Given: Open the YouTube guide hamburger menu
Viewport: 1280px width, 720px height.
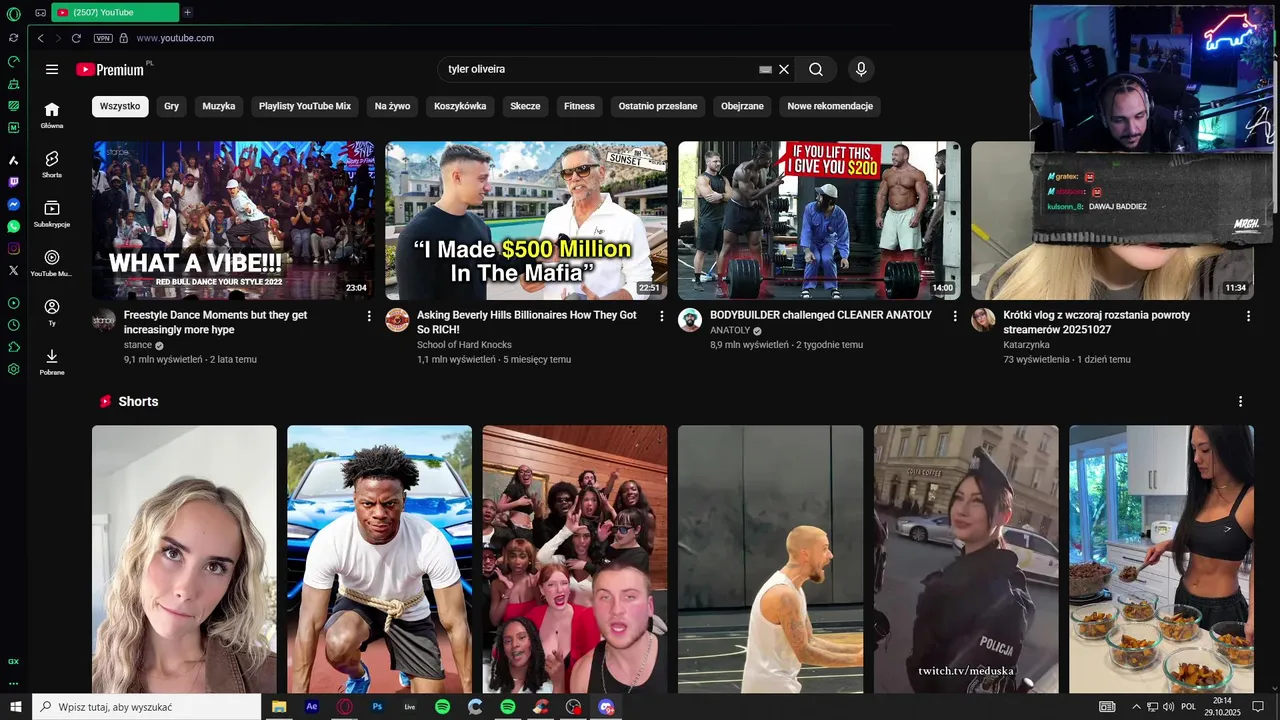Looking at the screenshot, I should pos(52,69).
